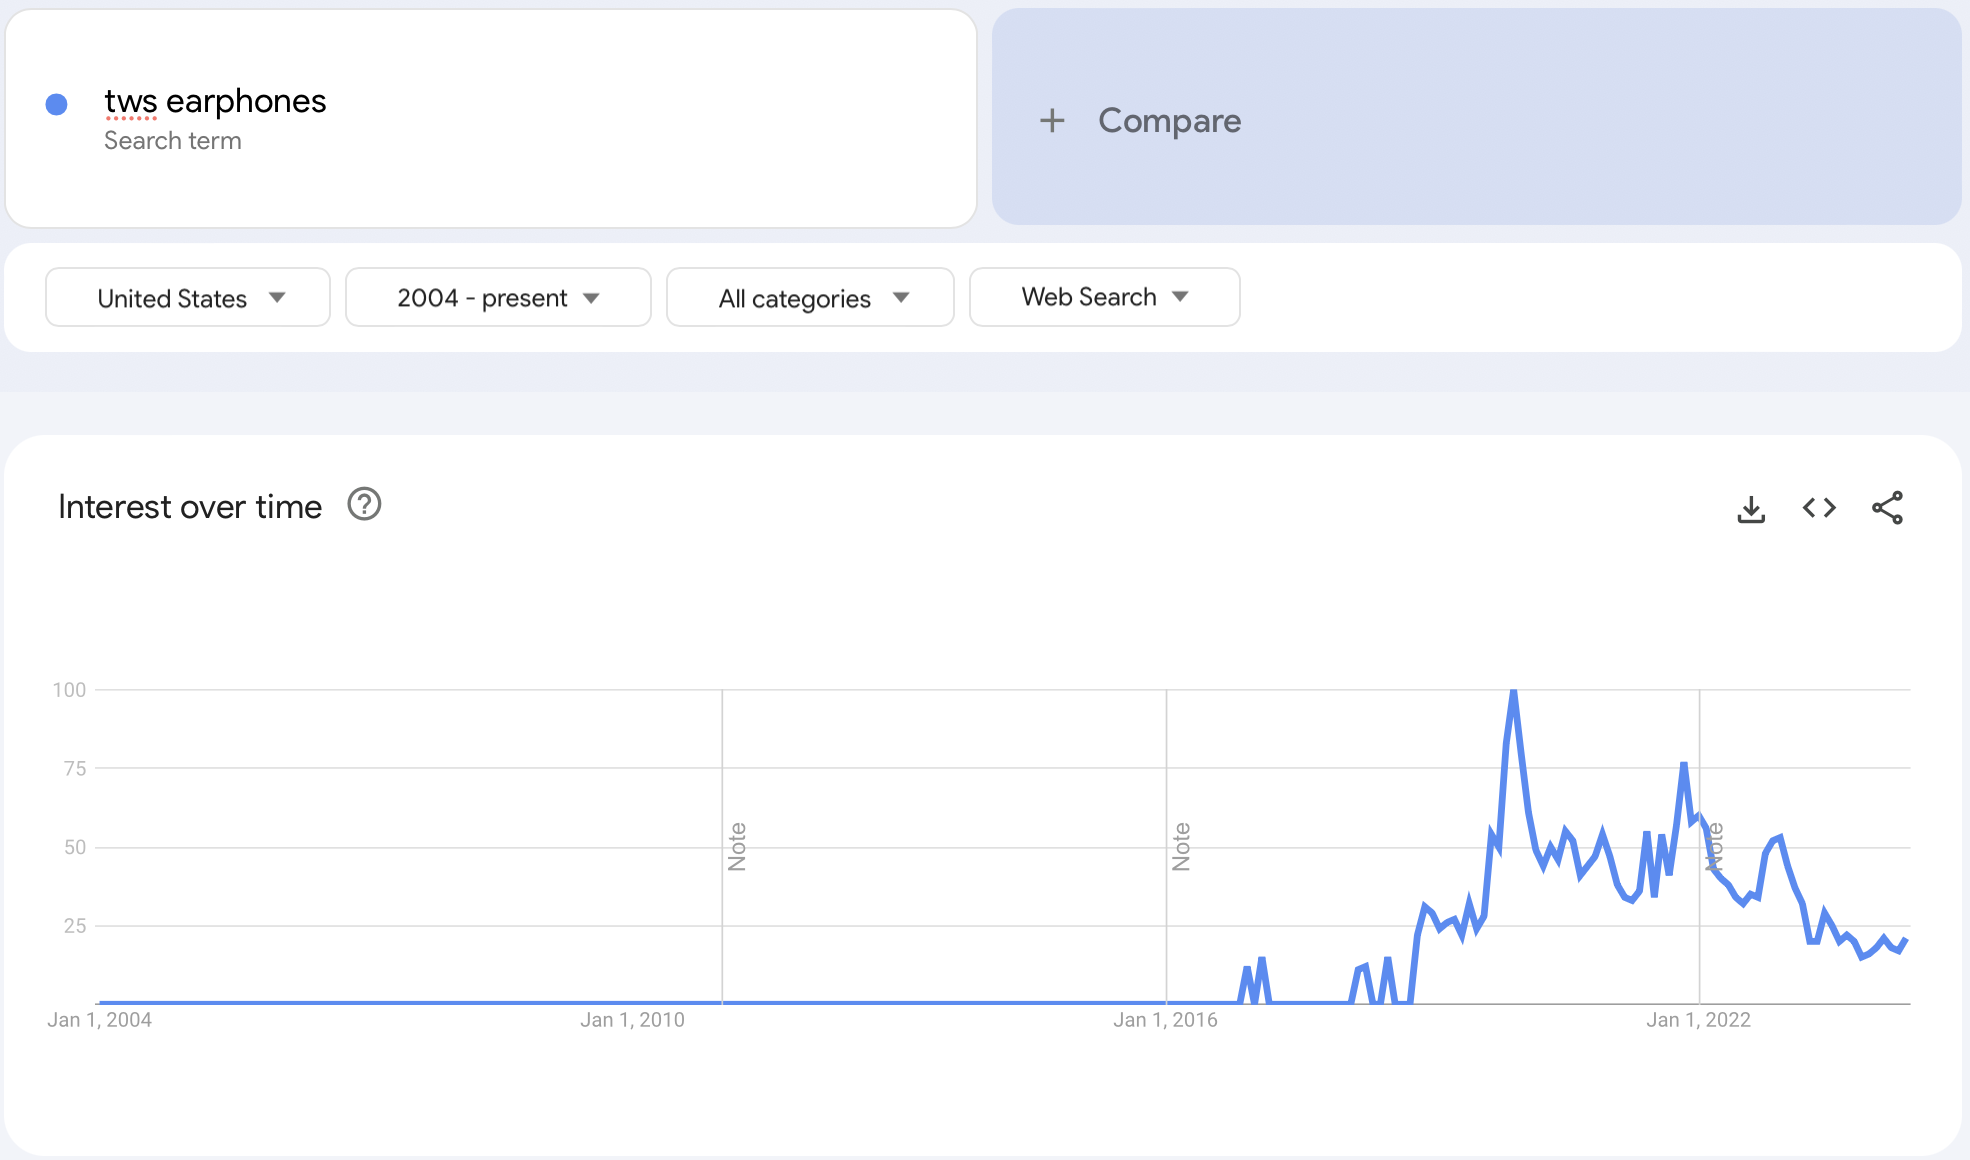Click the embed code icon

click(x=1819, y=508)
